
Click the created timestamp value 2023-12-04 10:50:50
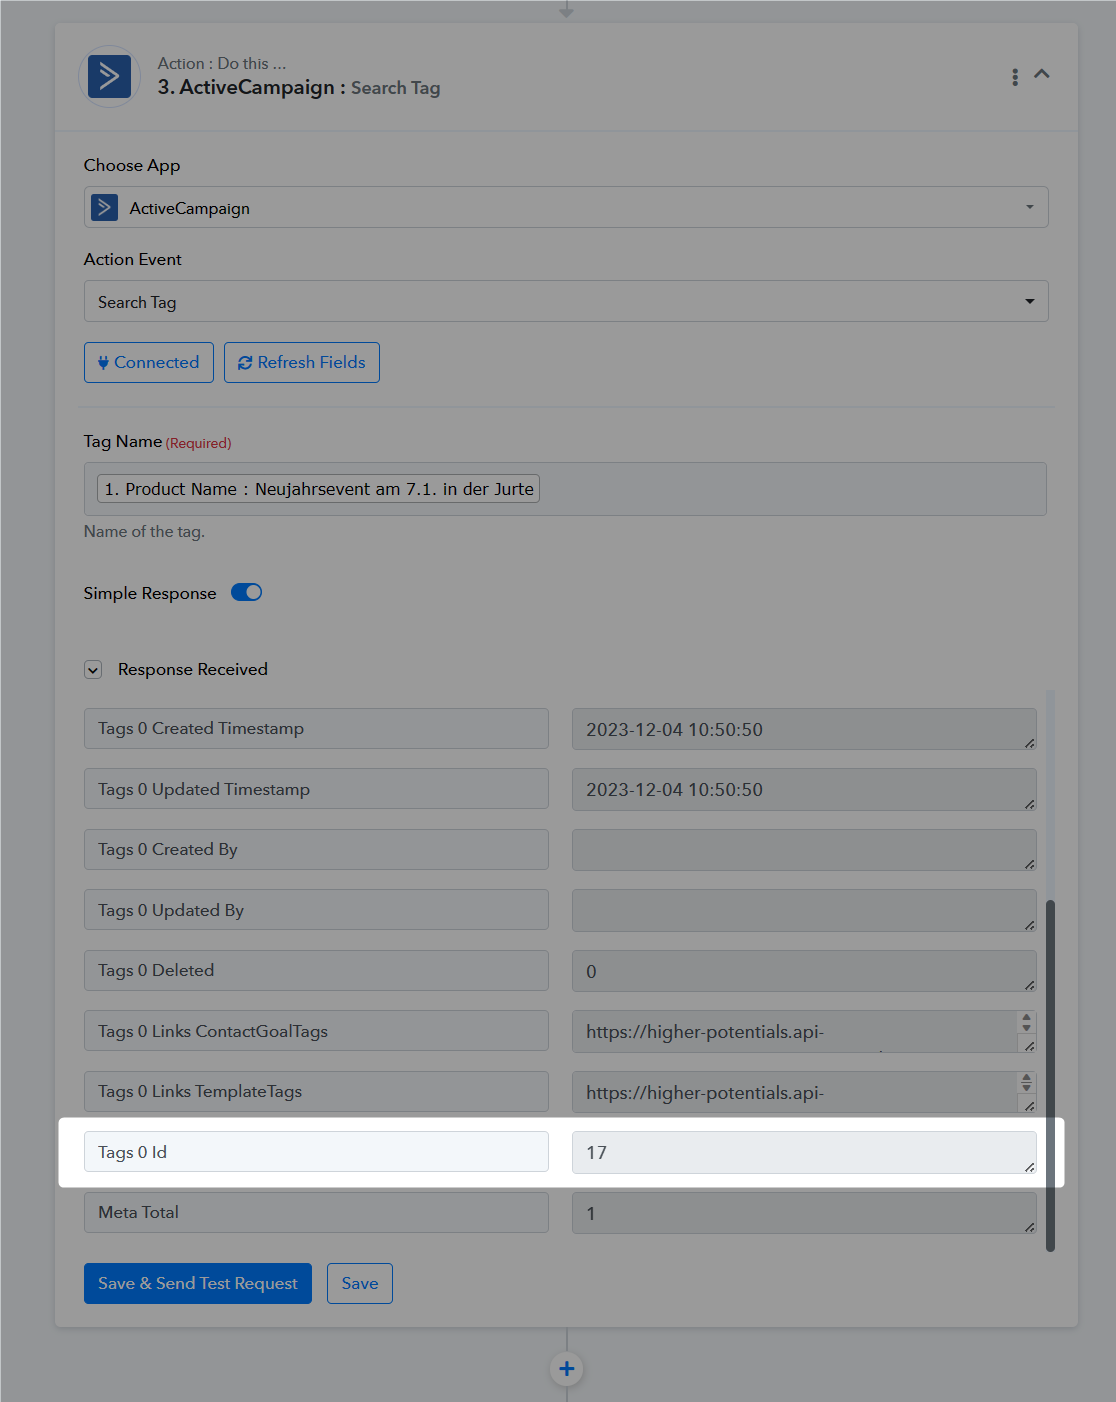coord(804,729)
